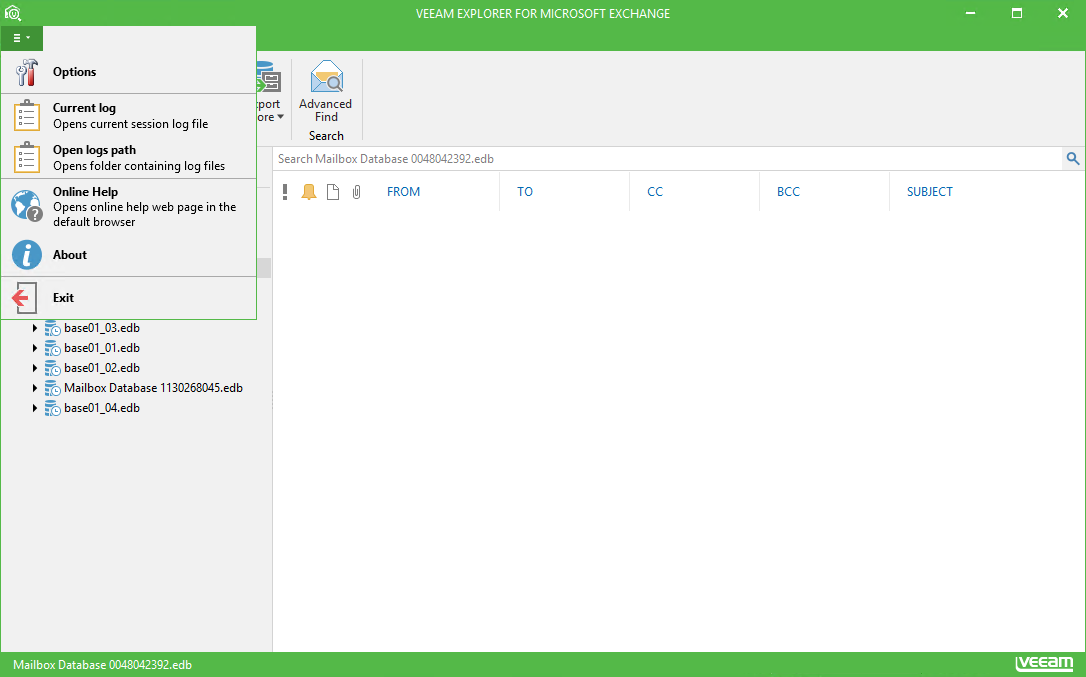The height and width of the screenshot is (677, 1086).
Task: Click status bar text Mailbox Database 0048042392.edb
Action: coord(103,665)
